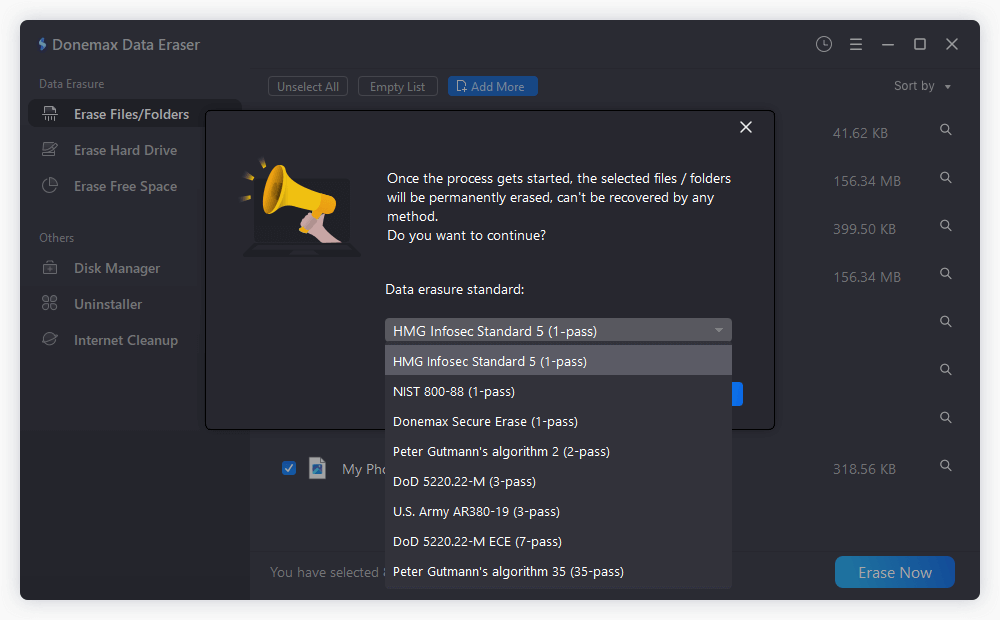This screenshot has width=1000, height=620.
Task: Open the Erase Free Space section
Action: click(x=125, y=186)
